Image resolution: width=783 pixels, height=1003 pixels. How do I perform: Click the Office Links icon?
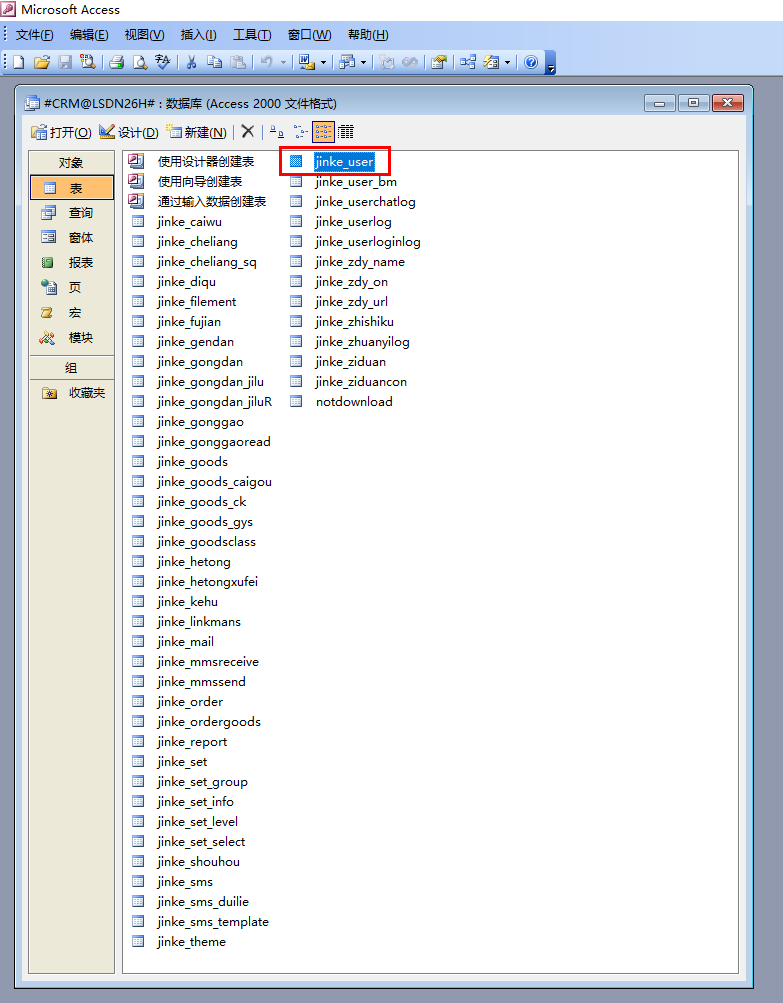coord(306,62)
